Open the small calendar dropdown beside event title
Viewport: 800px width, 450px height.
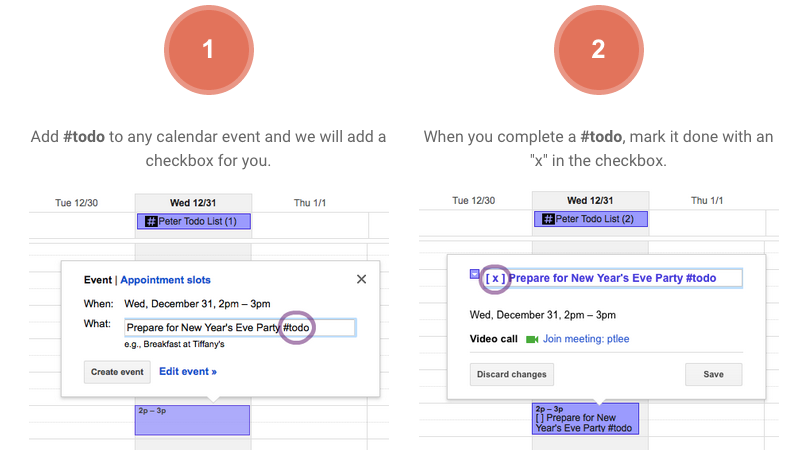click(474, 274)
